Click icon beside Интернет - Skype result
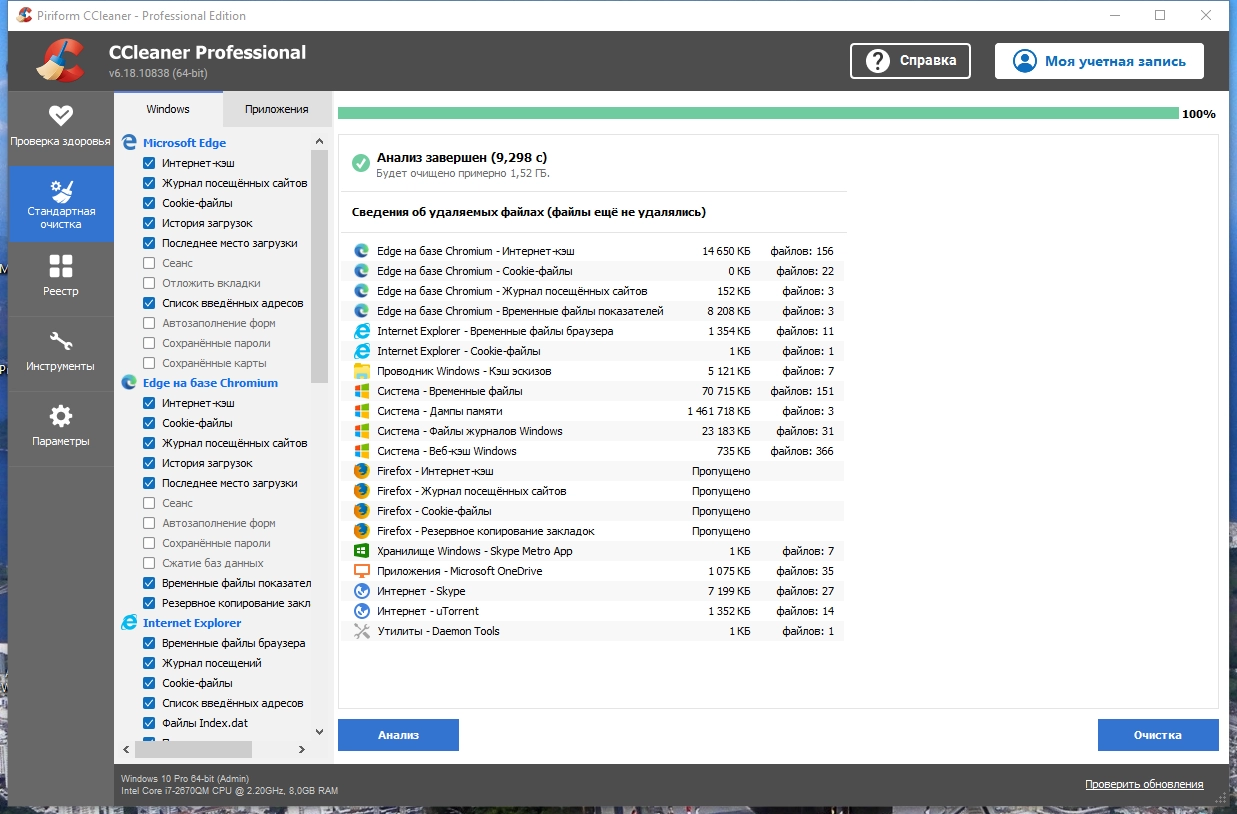Image resolution: width=1237 pixels, height=814 pixels. pyautogui.click(x=361, y=591)
